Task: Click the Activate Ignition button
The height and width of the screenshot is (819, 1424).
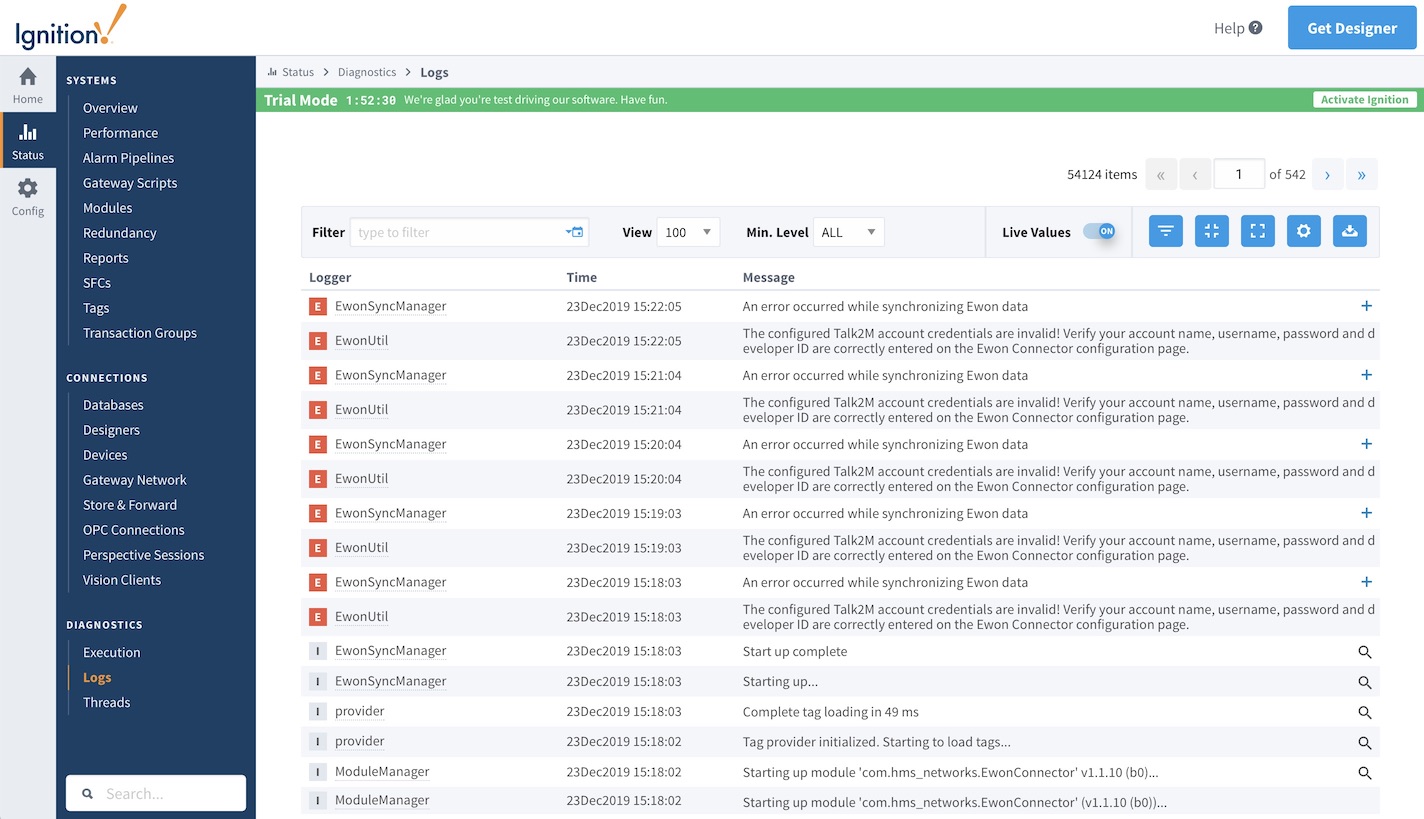Action: pyautogui.click(x=1365, y=100)
